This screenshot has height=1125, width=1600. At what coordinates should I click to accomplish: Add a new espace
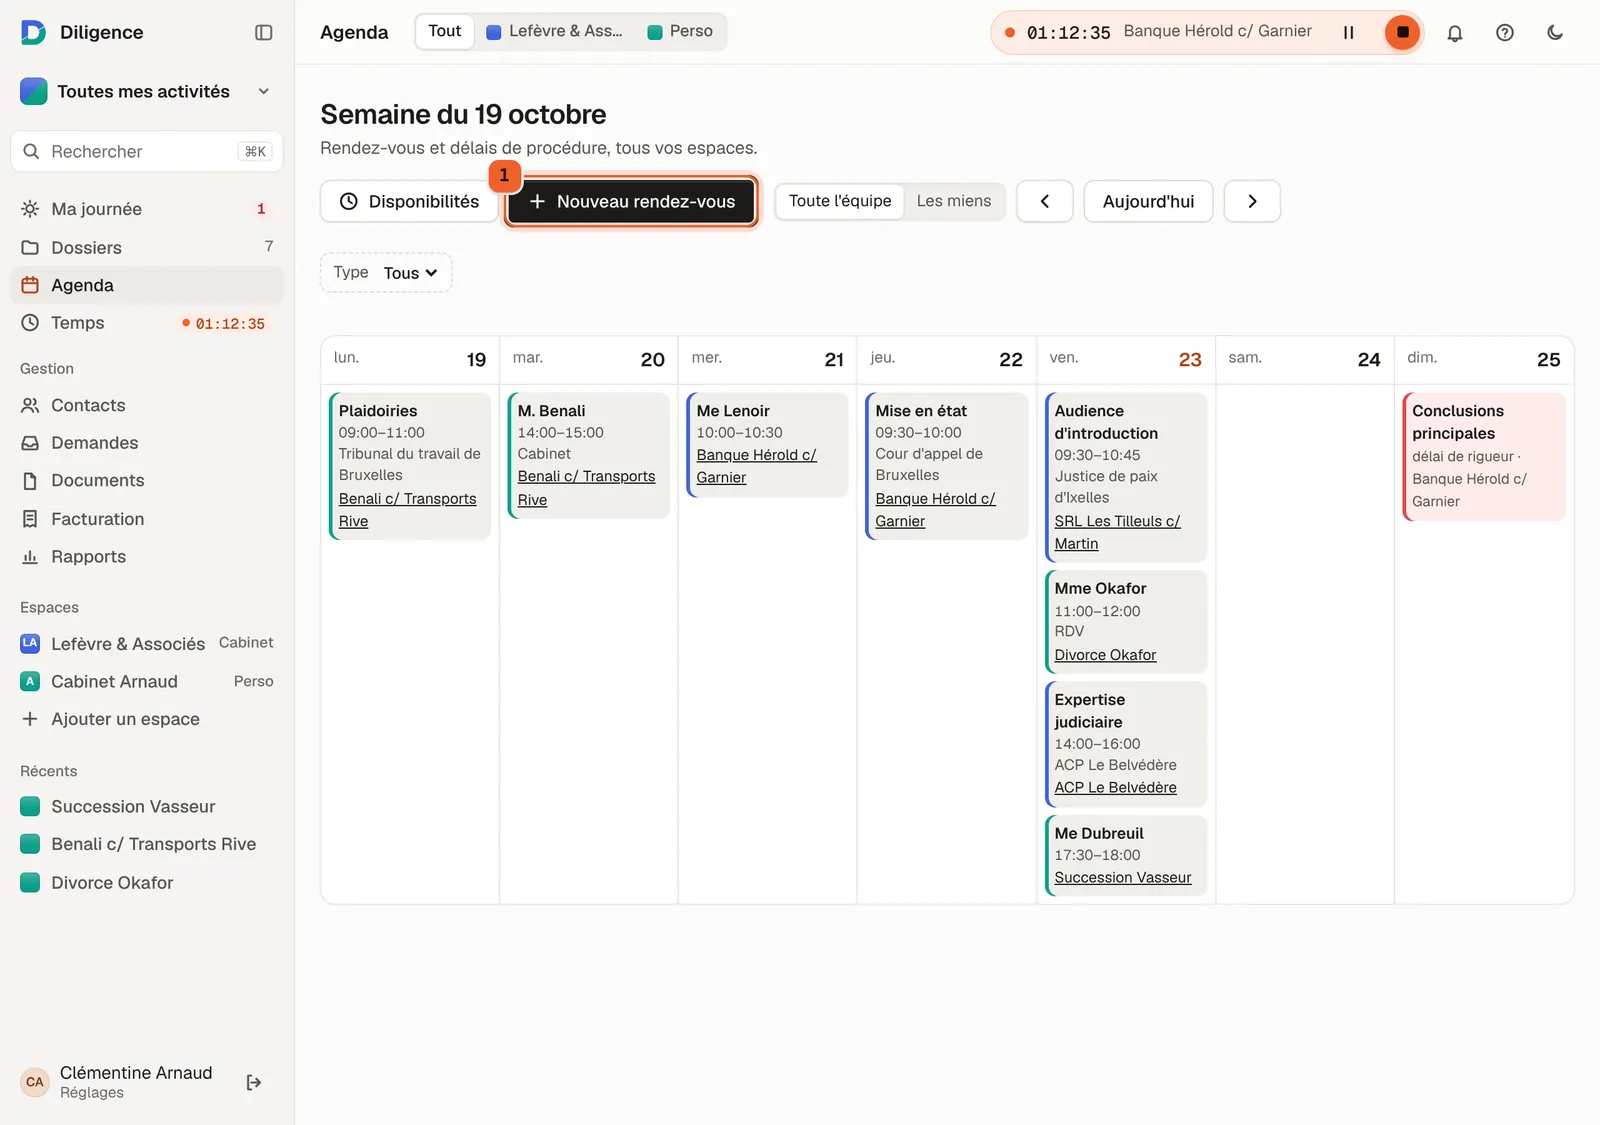click(x=147, y=719)
